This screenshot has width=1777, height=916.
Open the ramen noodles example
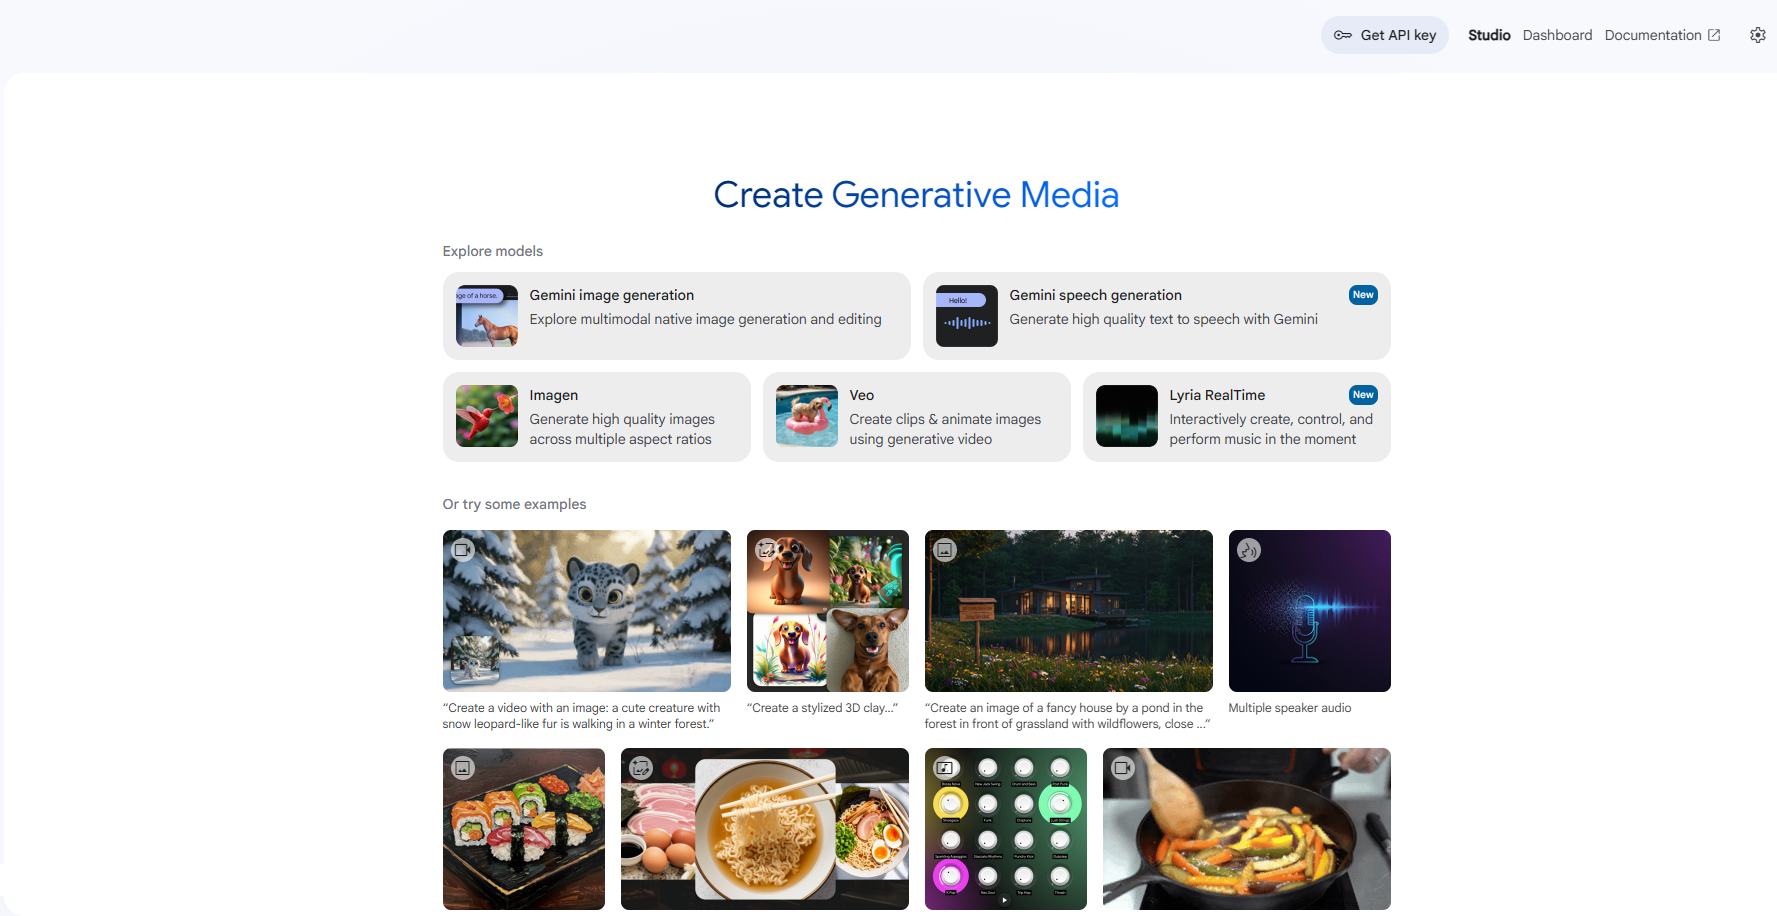point(765,829)
